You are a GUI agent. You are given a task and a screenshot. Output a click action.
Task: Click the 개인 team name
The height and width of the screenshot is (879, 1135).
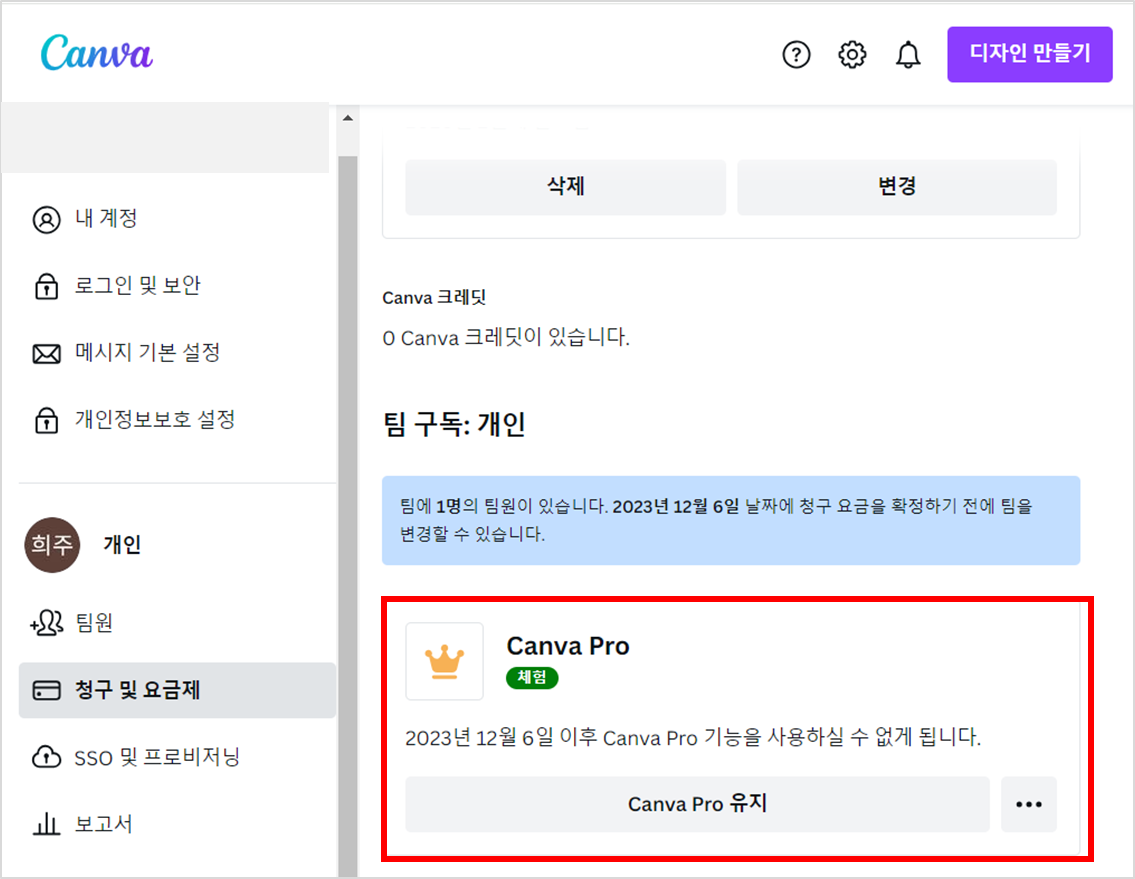(x=122, y=544)
